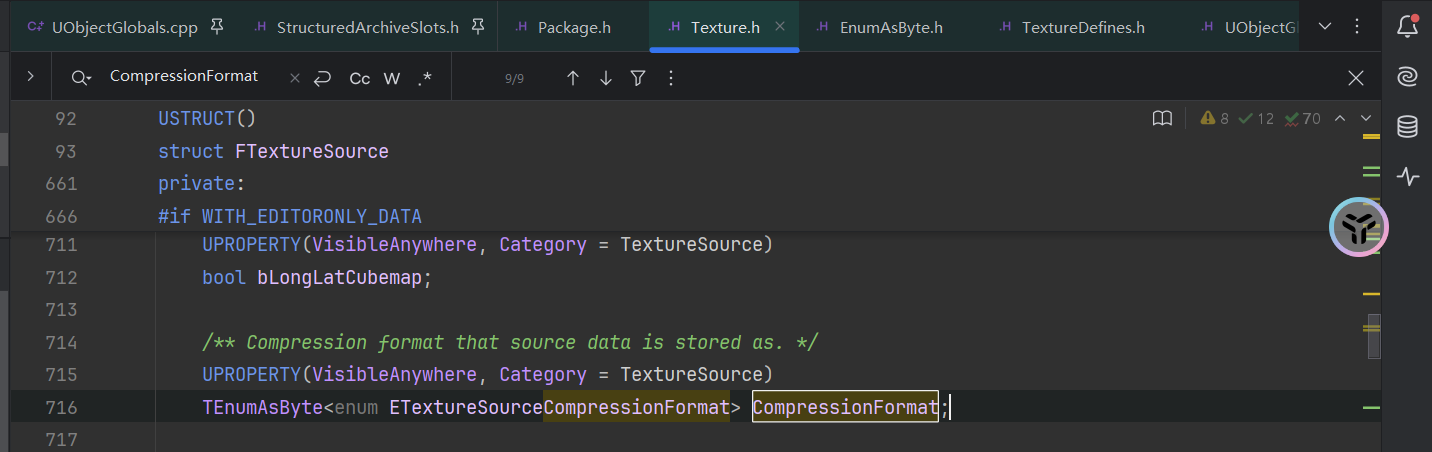Show hidden tabs dropdown chevron

[x=1326, y=27]
